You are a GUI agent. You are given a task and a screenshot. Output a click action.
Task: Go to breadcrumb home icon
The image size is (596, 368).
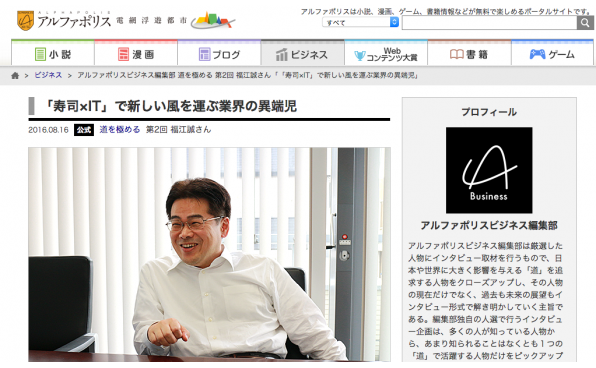15,75
